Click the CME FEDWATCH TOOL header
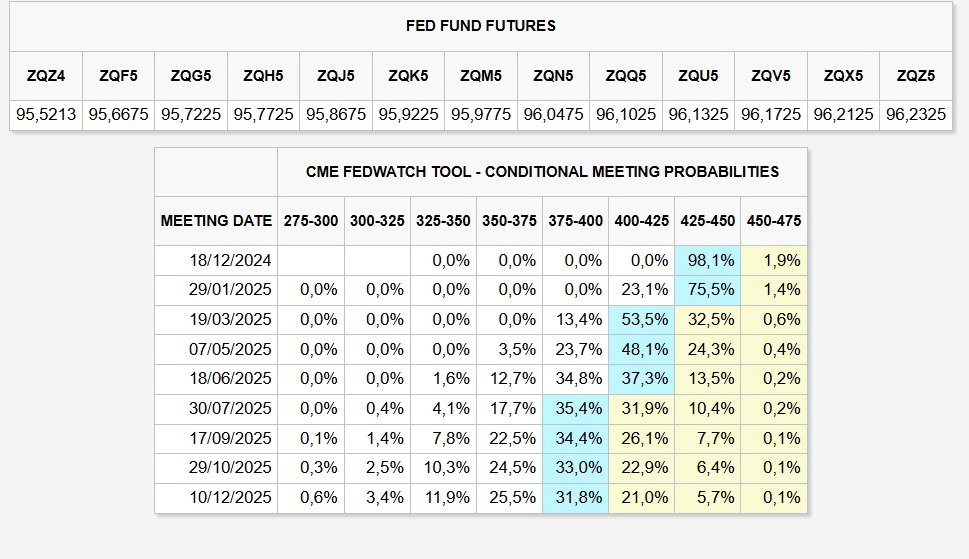Image resolution: width=969 pixels, height=559 pixels. click(x=542, y=171)
